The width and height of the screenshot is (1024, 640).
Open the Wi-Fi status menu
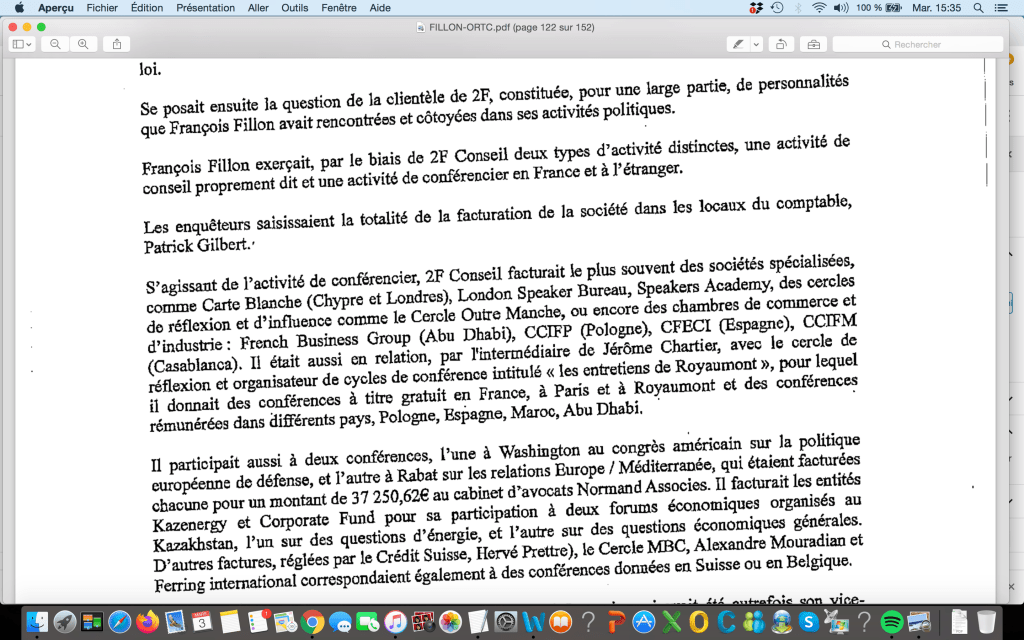819,7
